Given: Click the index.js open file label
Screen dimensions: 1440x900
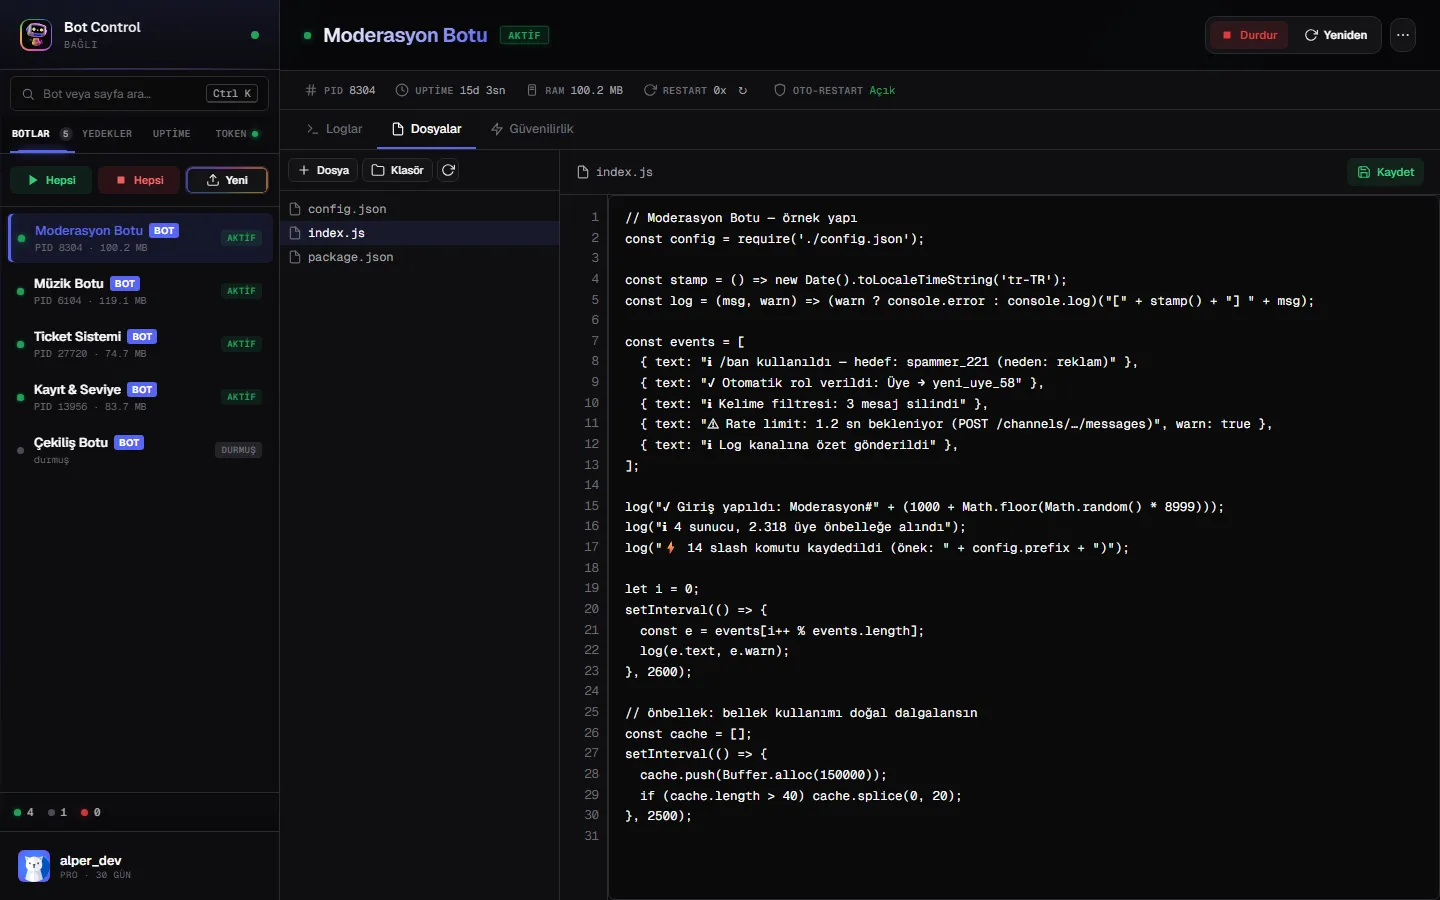Looking at the screenshot, I should (x=615, y=172).
